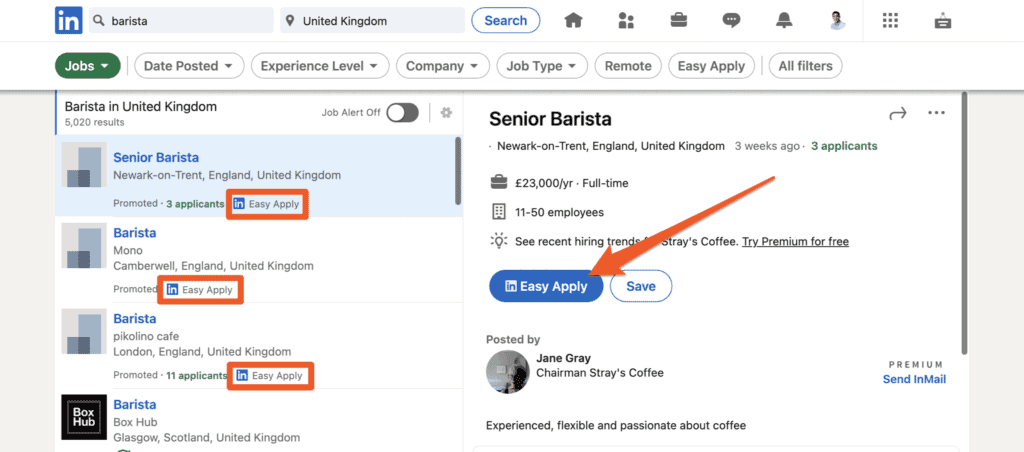Expand the Date Posted filter dropdown

pyautogui.click(x=189, y=66)
